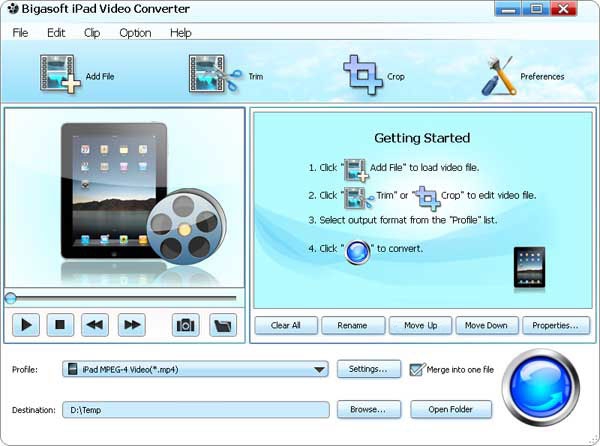Open the Clip menu
Viewport: 600px width, 446px height.
coord(92,33)
